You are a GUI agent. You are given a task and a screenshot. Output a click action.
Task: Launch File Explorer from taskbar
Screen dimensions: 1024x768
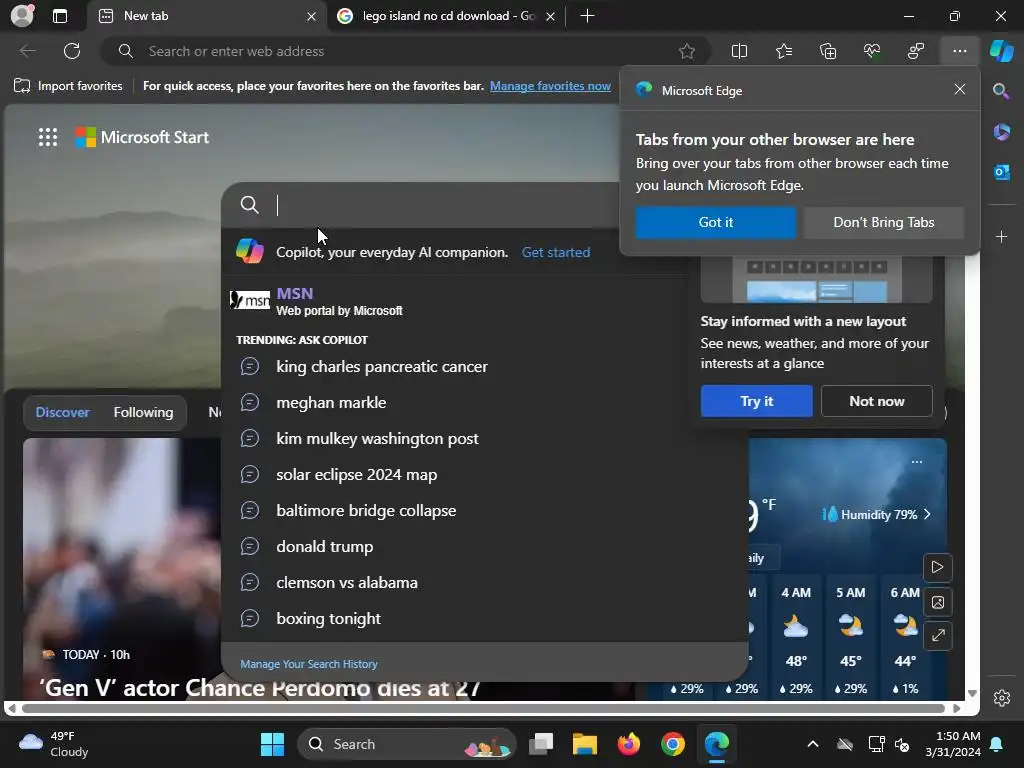[x=584, y=744]
